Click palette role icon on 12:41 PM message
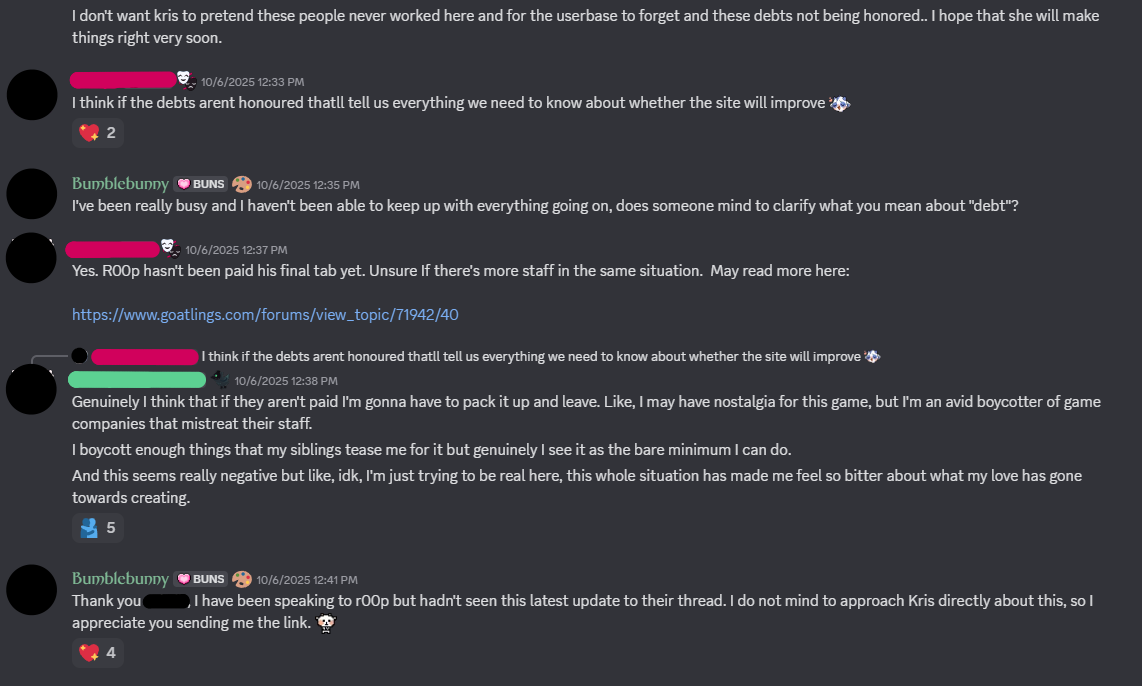This screenshot has height=686, width=1142. click(x=242, y=579)
